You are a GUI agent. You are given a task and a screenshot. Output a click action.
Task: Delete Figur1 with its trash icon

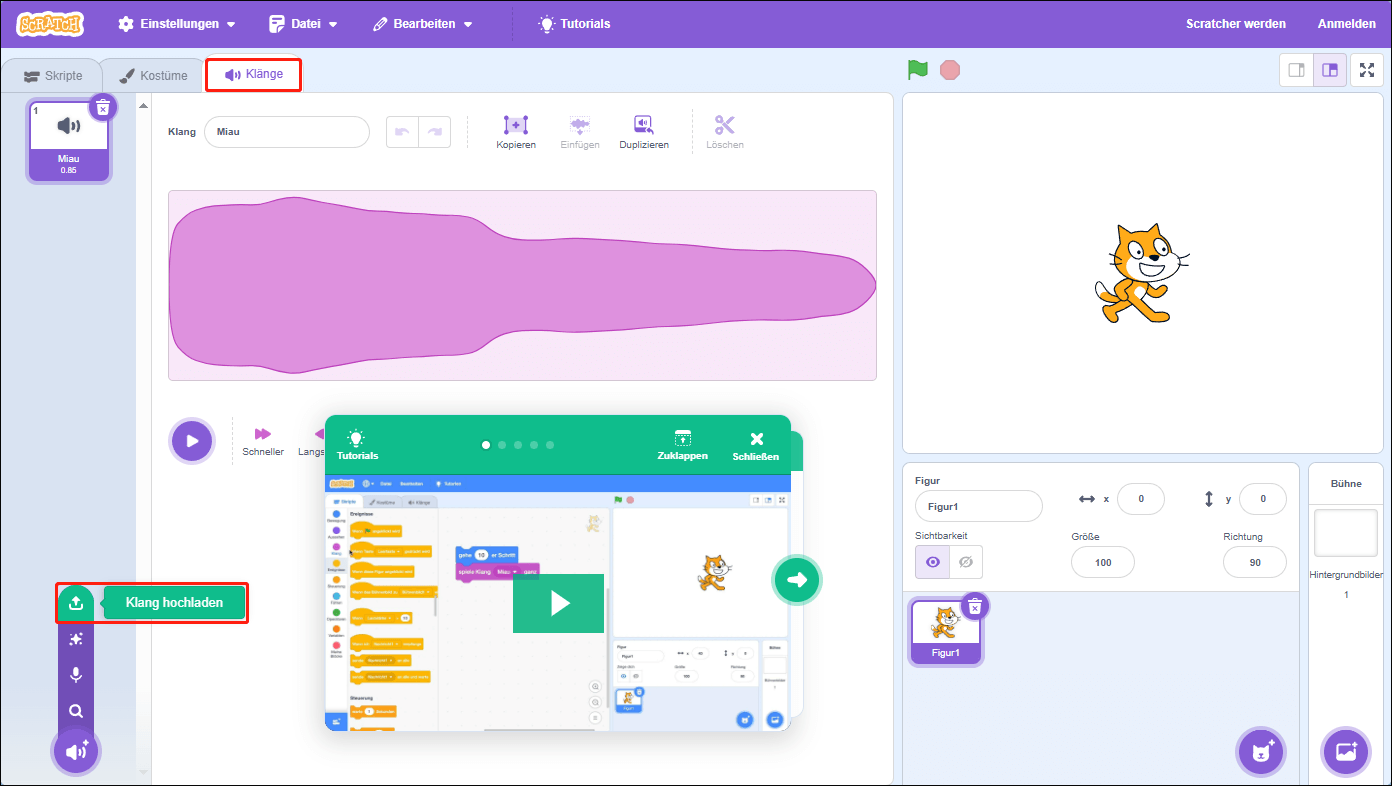pyautogui.click(x=975, y=606)
